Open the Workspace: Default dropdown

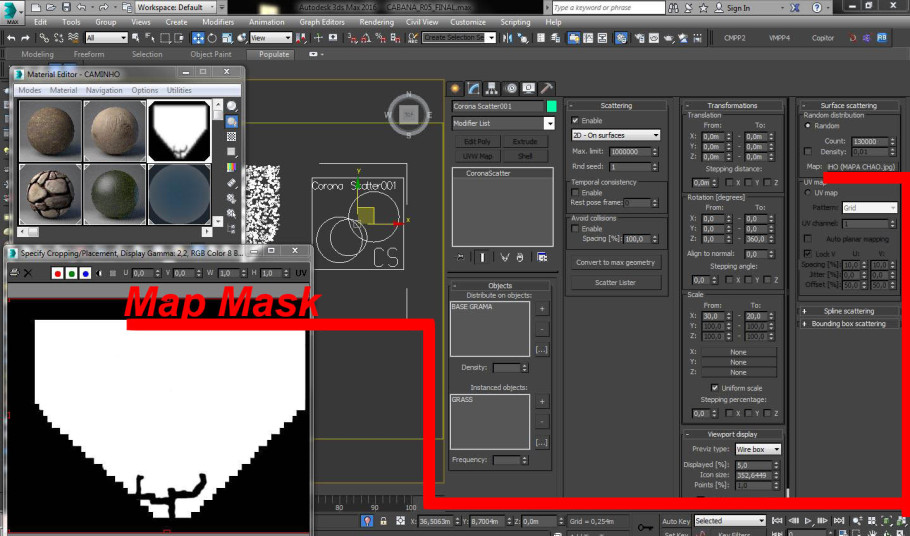pos(175,8)
